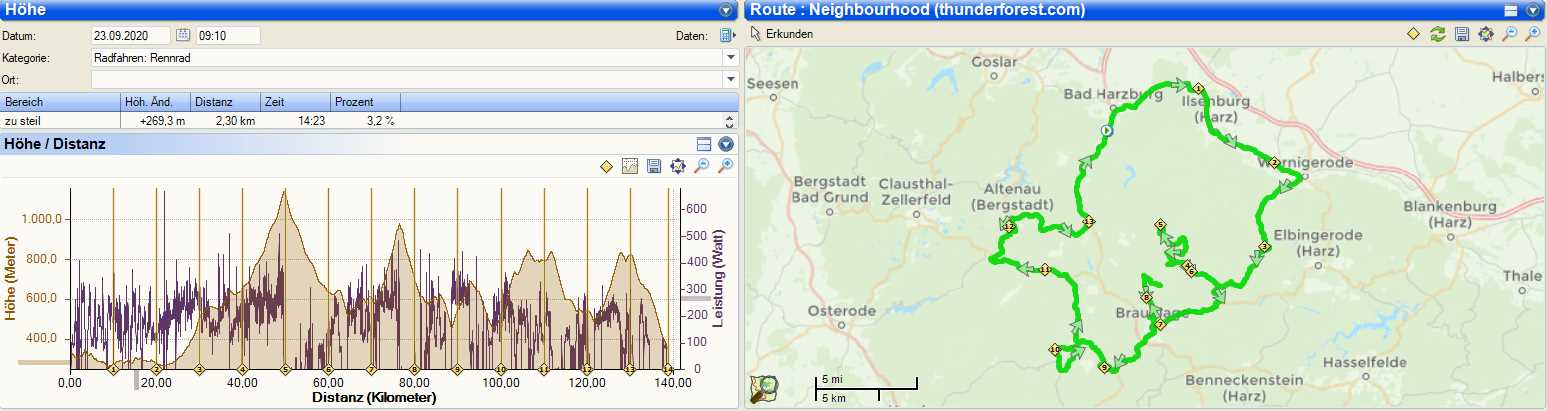Toggle lap markers on the elevation chart
This screenshot has height=411, width=1547.
[606, 166]
